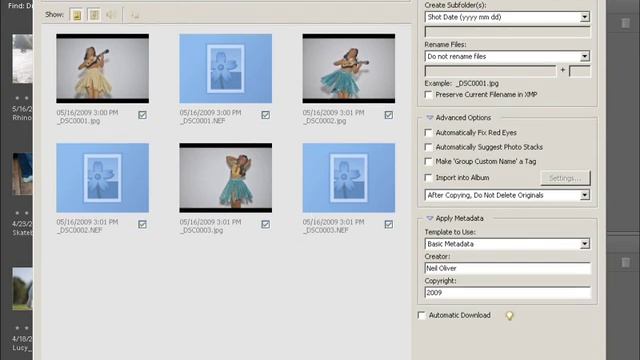Click the _DSC0003.NEF filename label
The height and width of the screenshot is (360, 640).
325,230
